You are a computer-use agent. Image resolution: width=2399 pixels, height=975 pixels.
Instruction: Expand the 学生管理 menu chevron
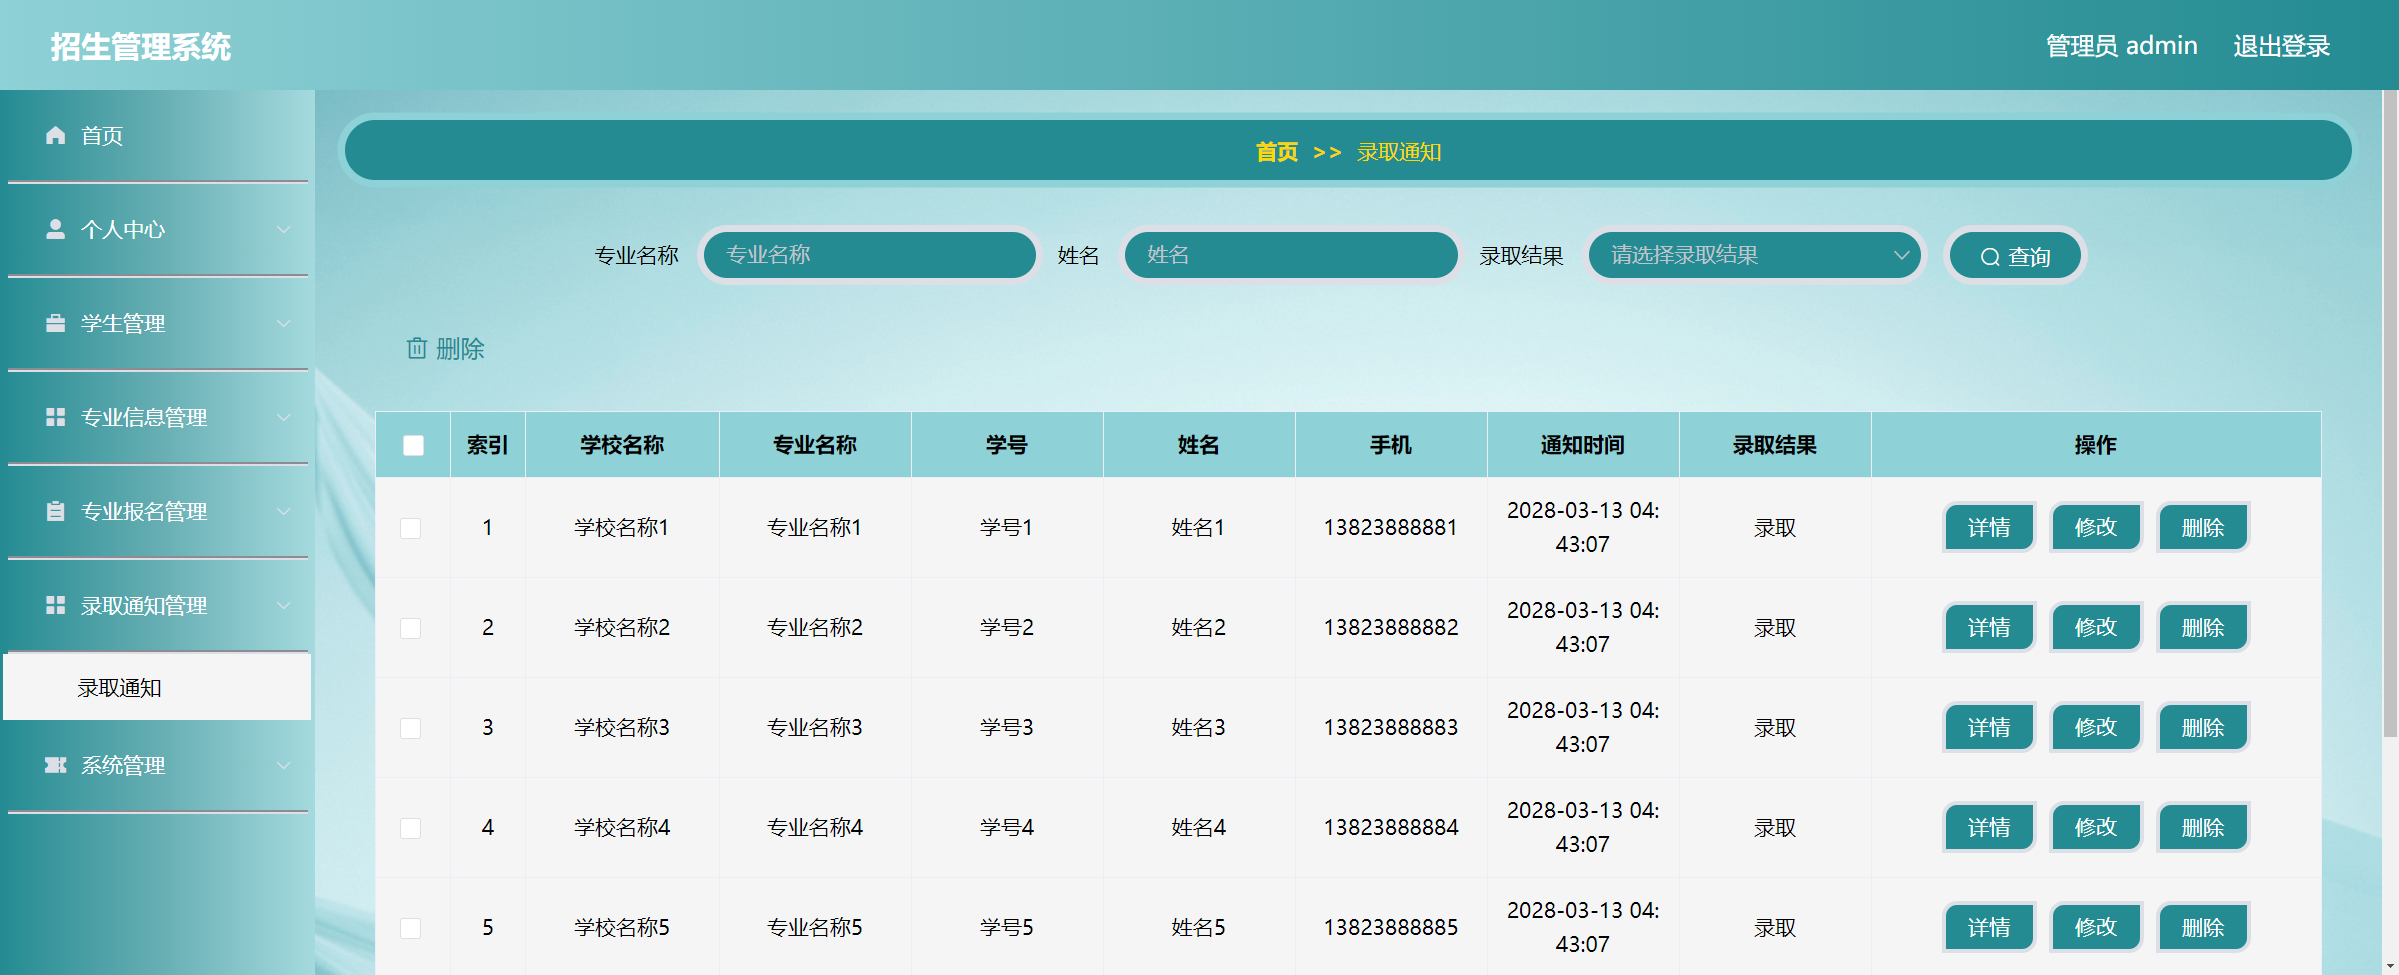(x=284, y=323)
